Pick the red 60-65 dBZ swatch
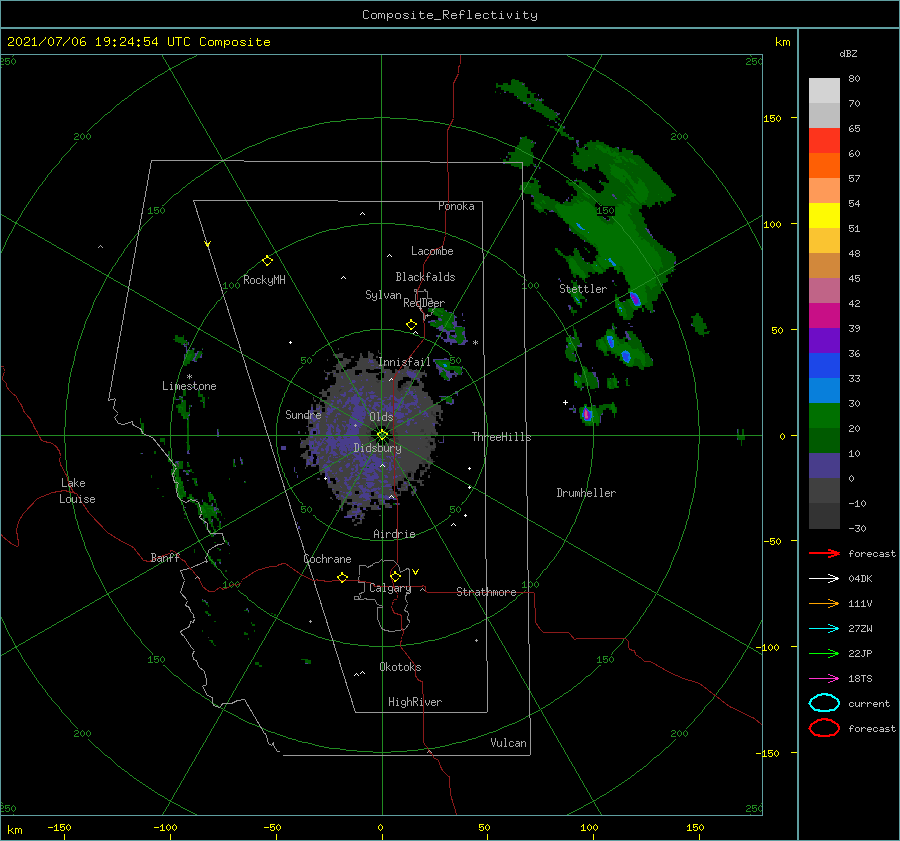900x841 pixels. click(824, 141)
